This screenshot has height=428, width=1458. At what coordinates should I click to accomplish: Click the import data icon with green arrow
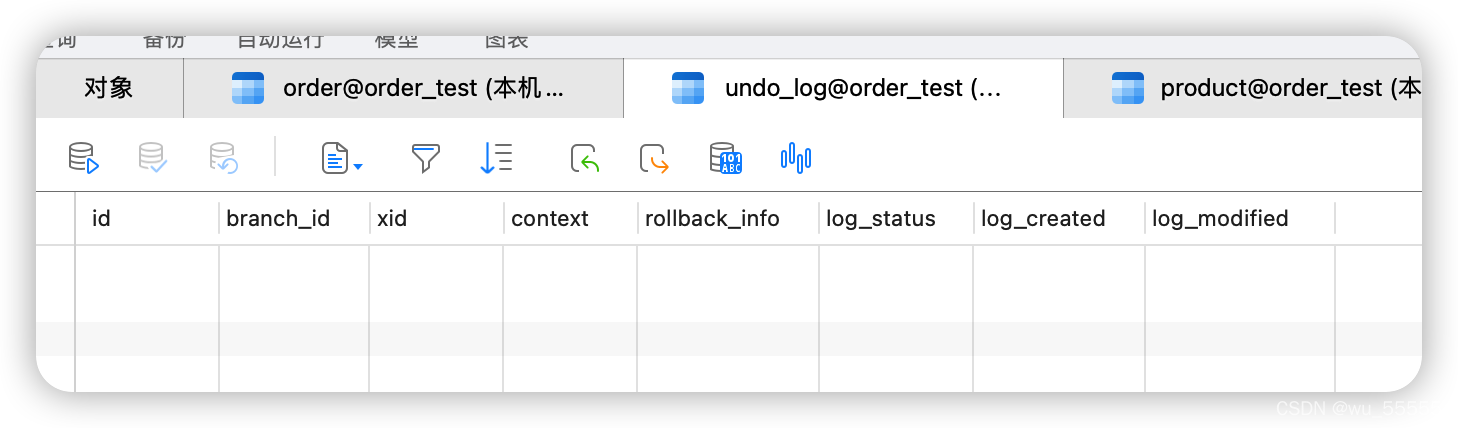[x=585, y=158]
